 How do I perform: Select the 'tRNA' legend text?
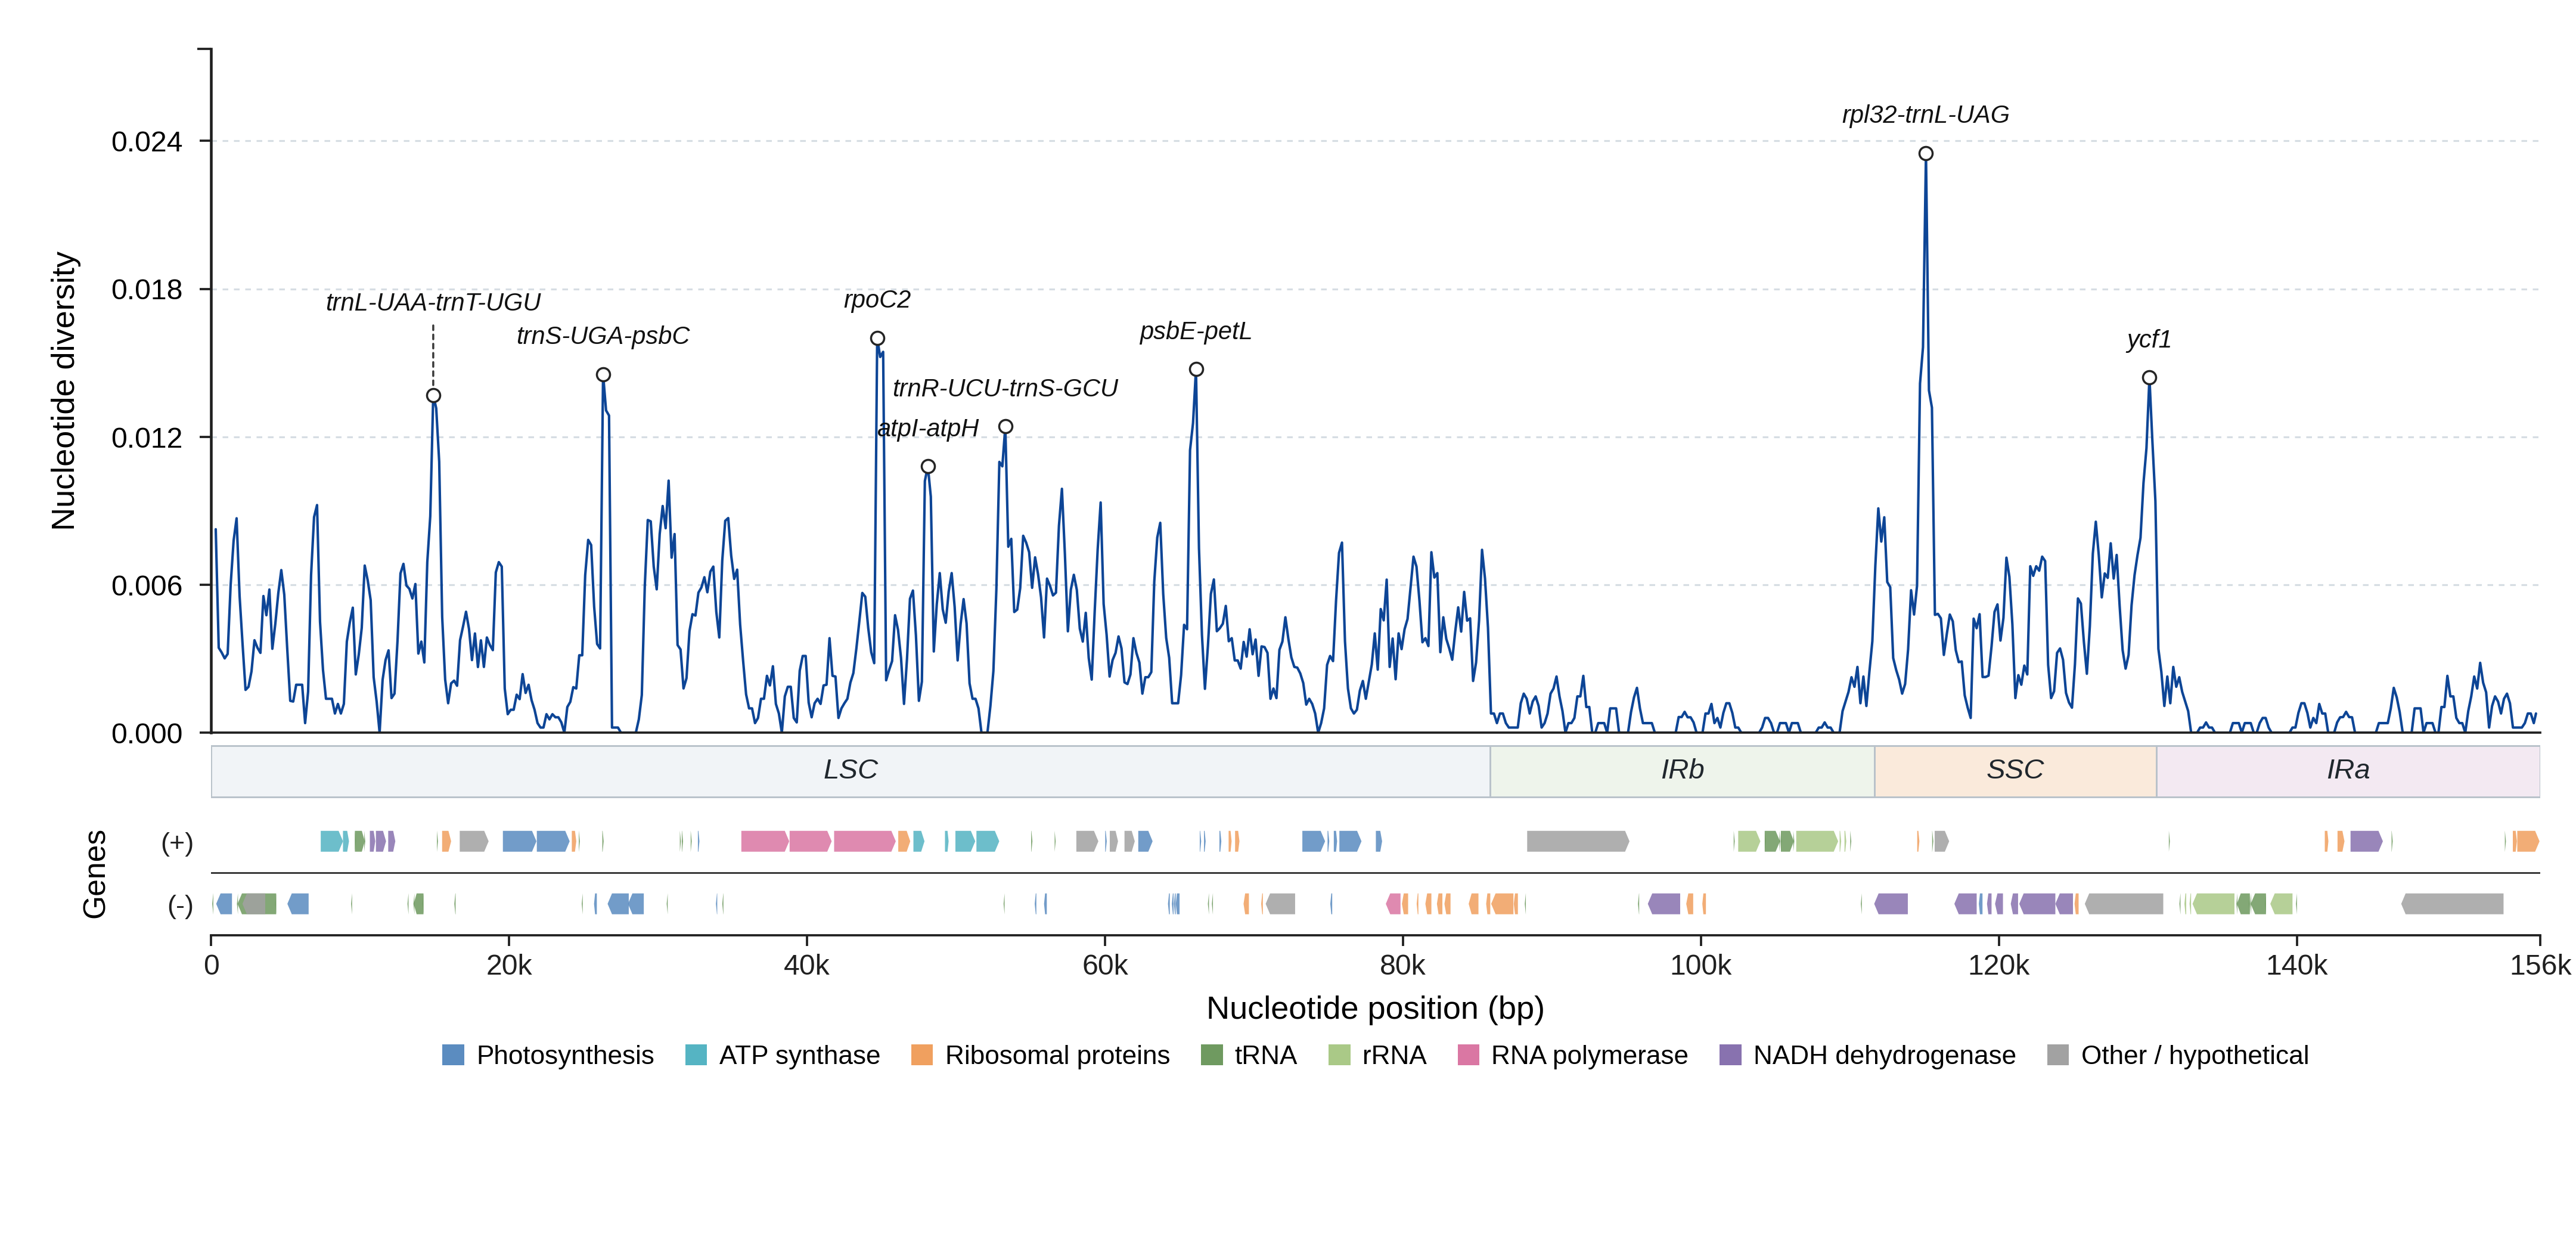[x=1265, y=1055]
